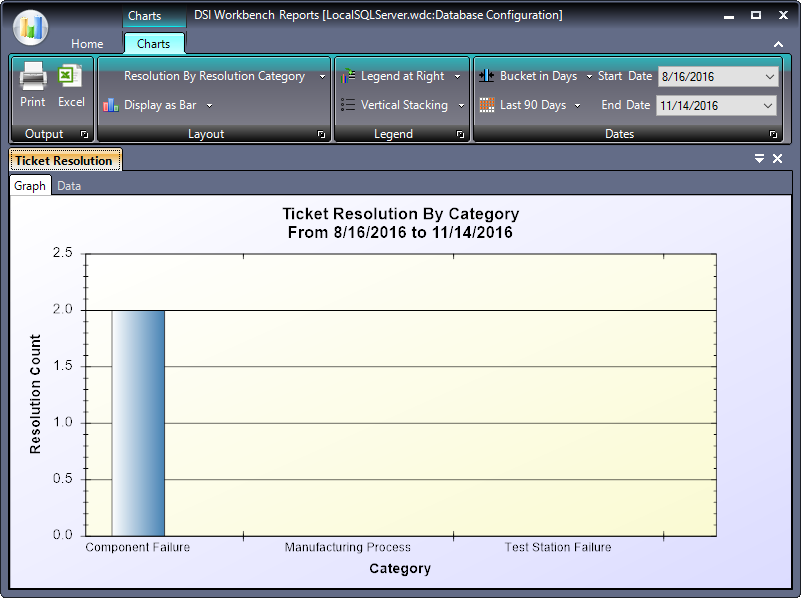Expand the Display as Bar dropdown arrow
This screenshot has width=801, height=598.
pyautogui.click(x=209, y=106)
